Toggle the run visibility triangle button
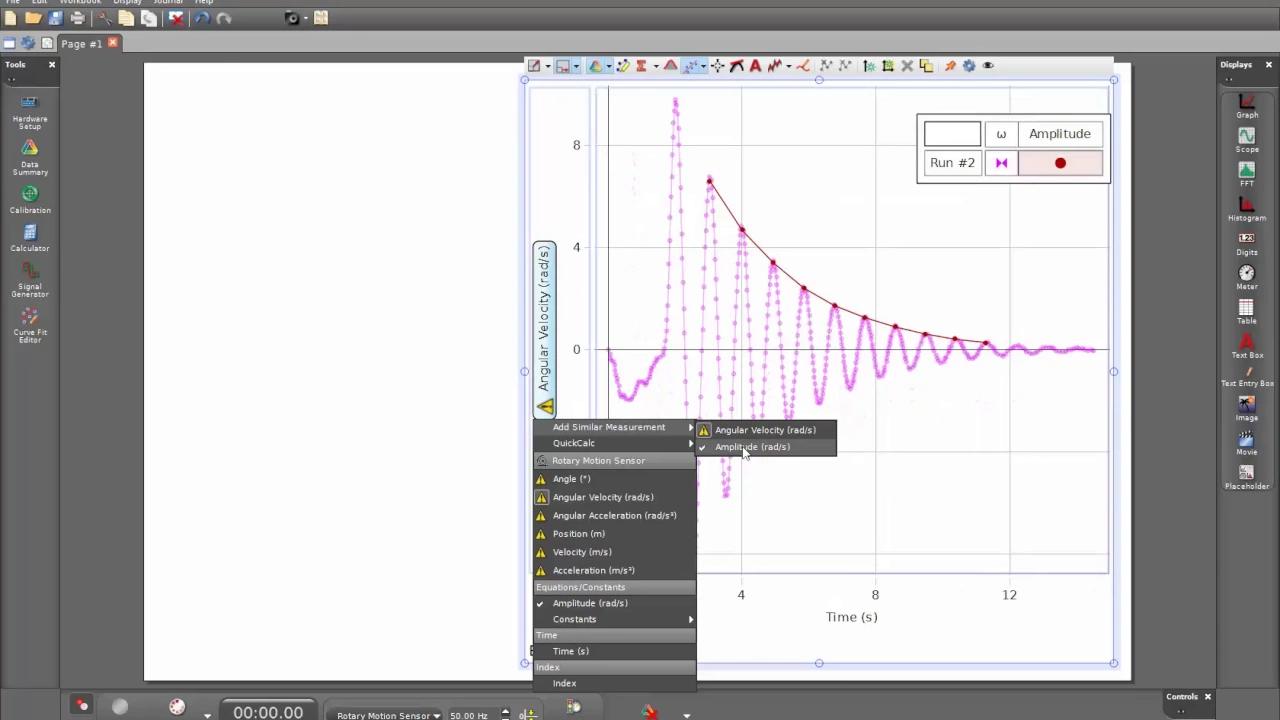Image resolution: width=1280 pixels, height=720 pixels. tap(595, 66)
